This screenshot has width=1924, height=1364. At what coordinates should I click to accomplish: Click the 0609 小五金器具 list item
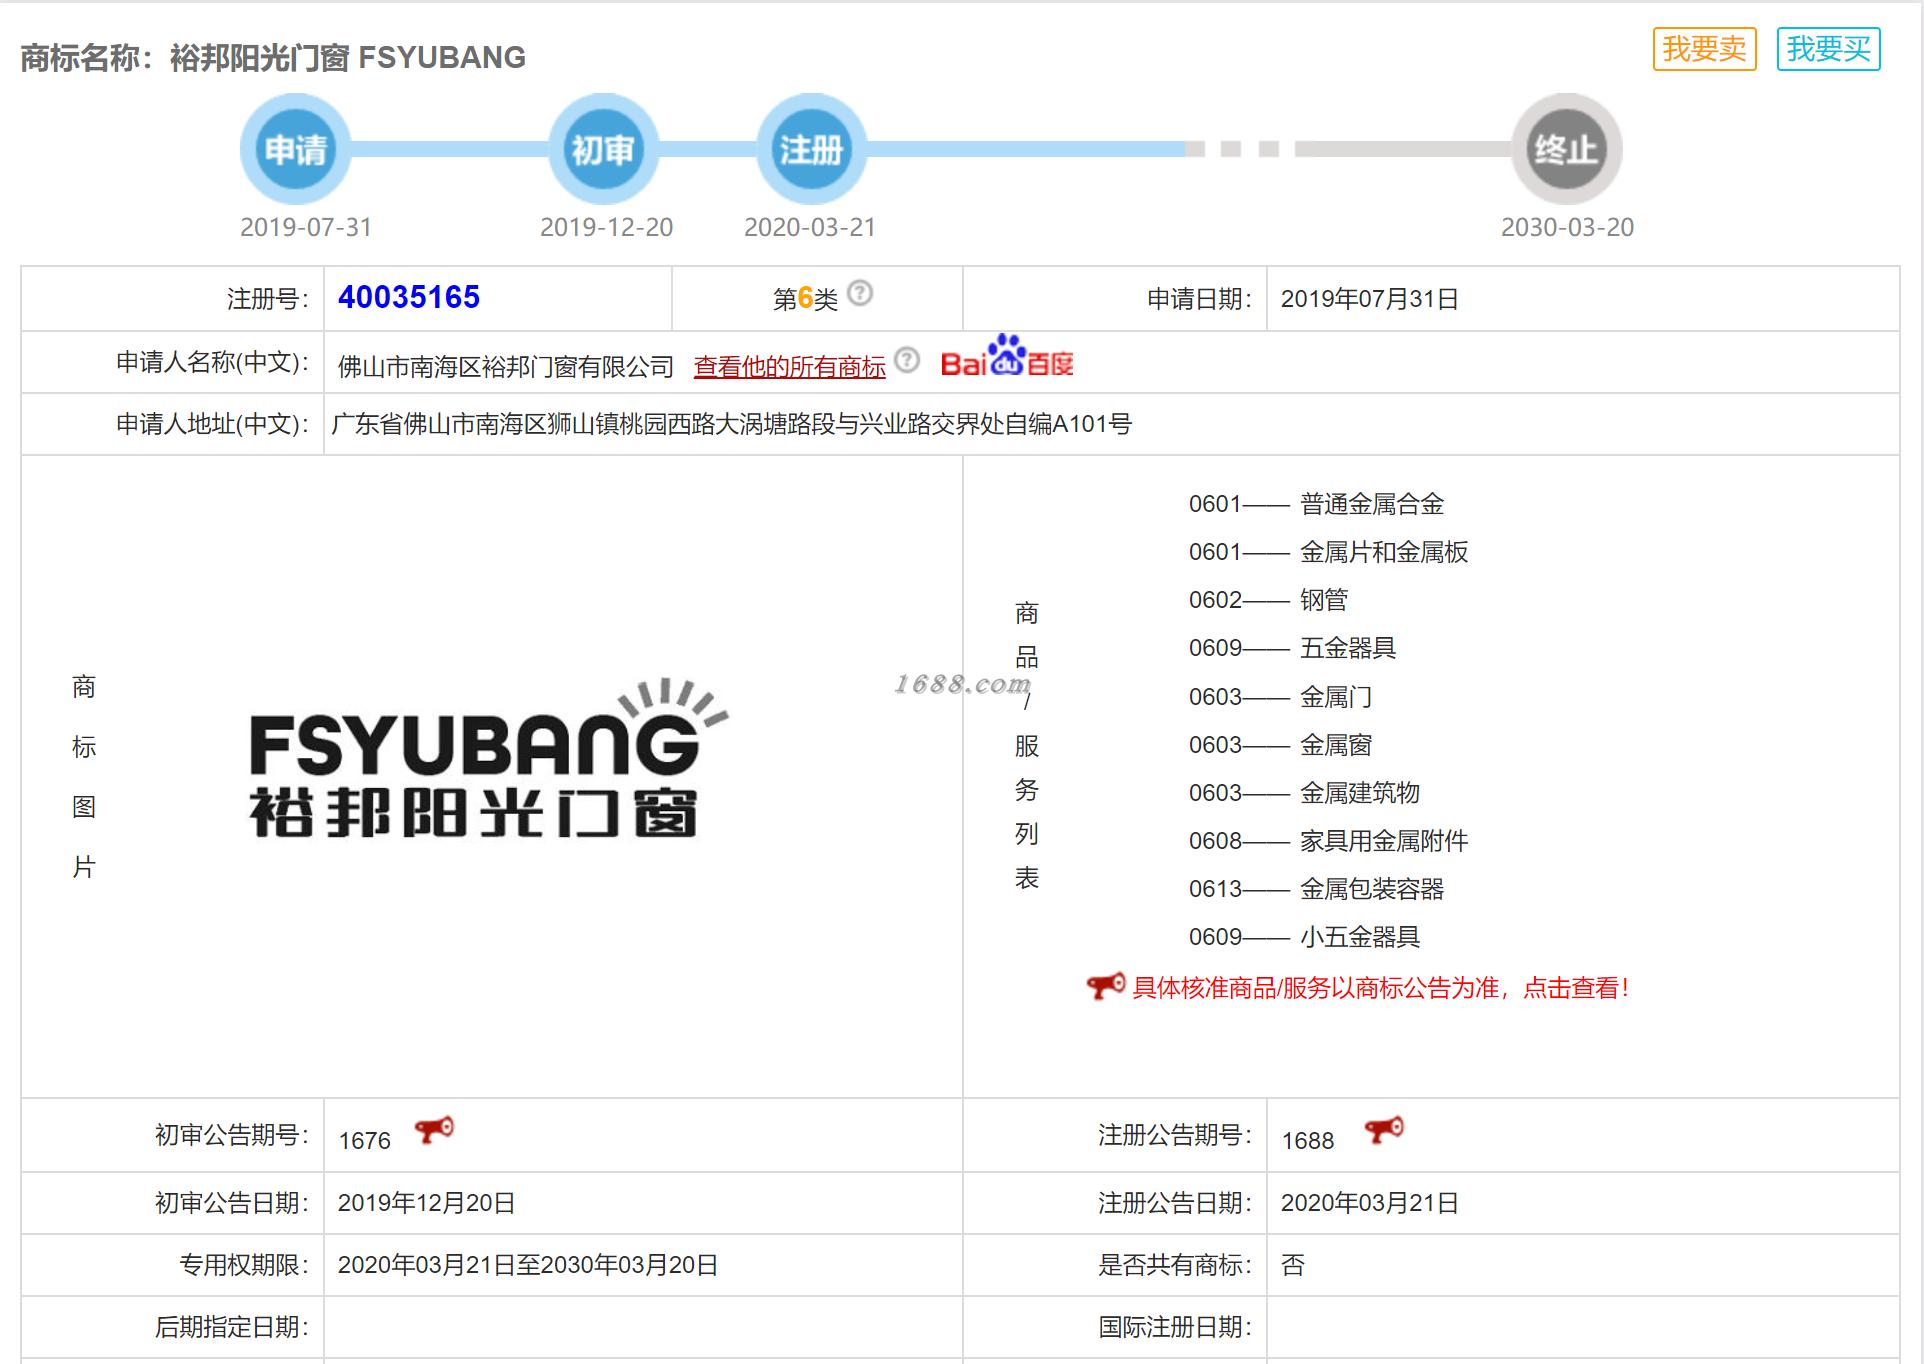point(1304,937)
